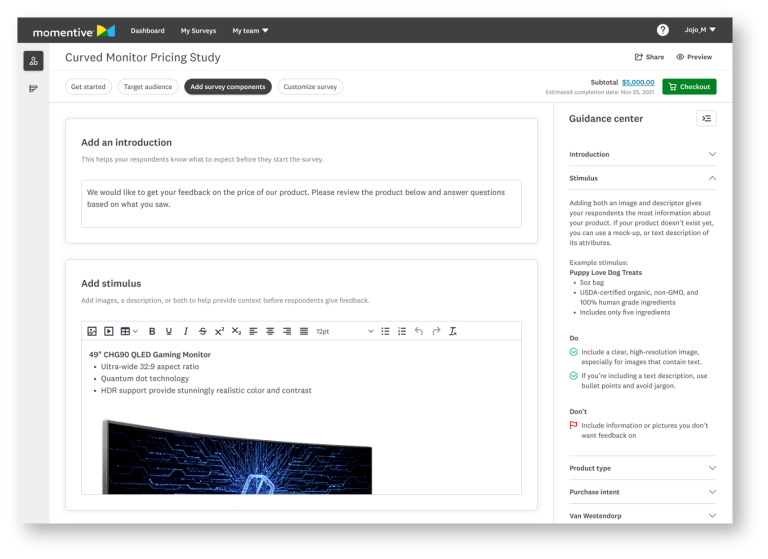This screenshot has height=559, width=768.
Task: Switch to the Target audience step
Action: (x=148, y=87)
